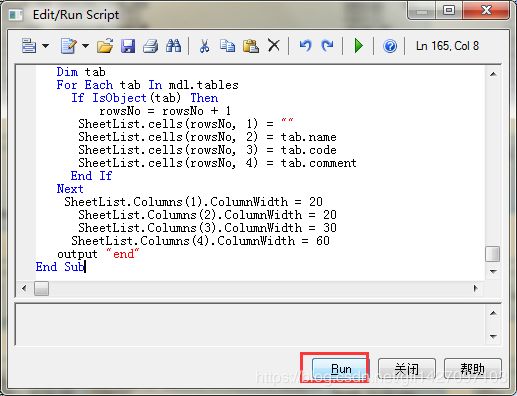Click the 'If IsObject(tab) Then' line
517x396 pixels.
tap(145, 98)
